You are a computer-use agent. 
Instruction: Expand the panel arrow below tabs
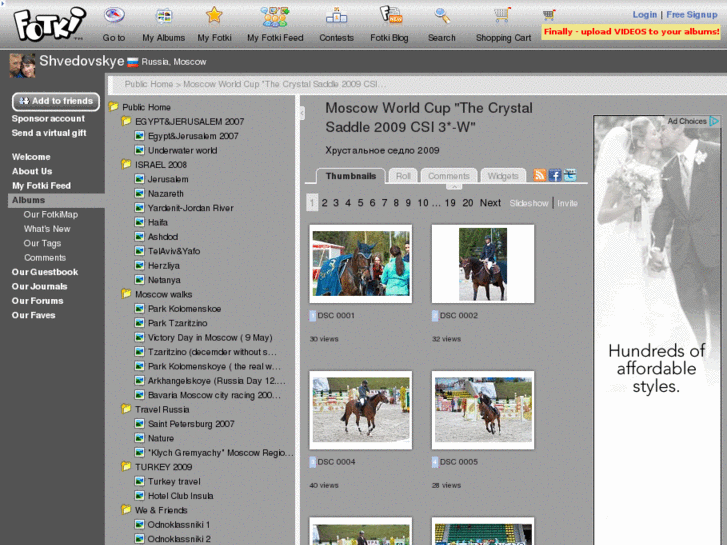454,186
